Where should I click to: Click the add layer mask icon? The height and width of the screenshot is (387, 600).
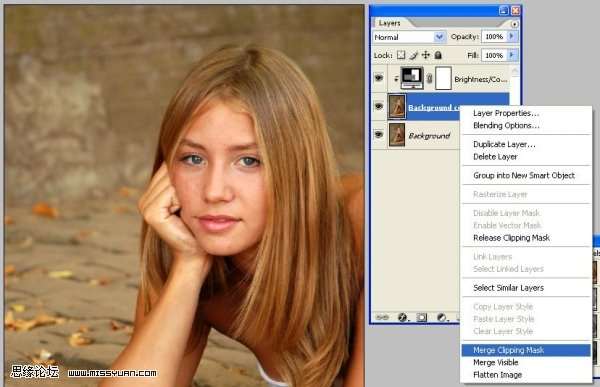click(x=422, y=317)
